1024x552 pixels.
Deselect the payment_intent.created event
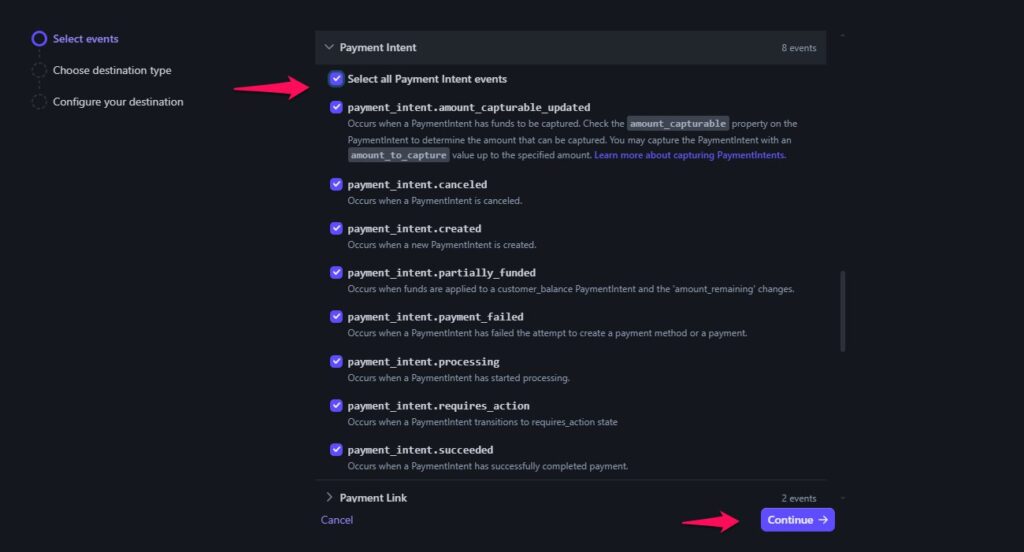pos(336,228)
